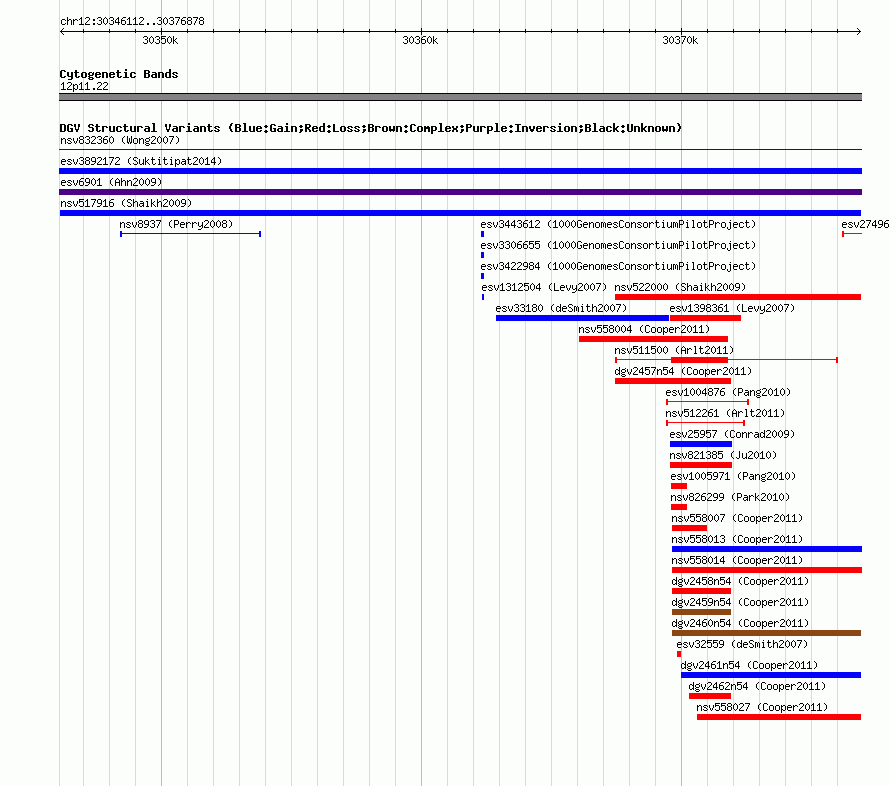This screenshot has width=890, height=786.
Task: Click the nsv821385 (Ju2010) red bar
Action: coord(701,465)
